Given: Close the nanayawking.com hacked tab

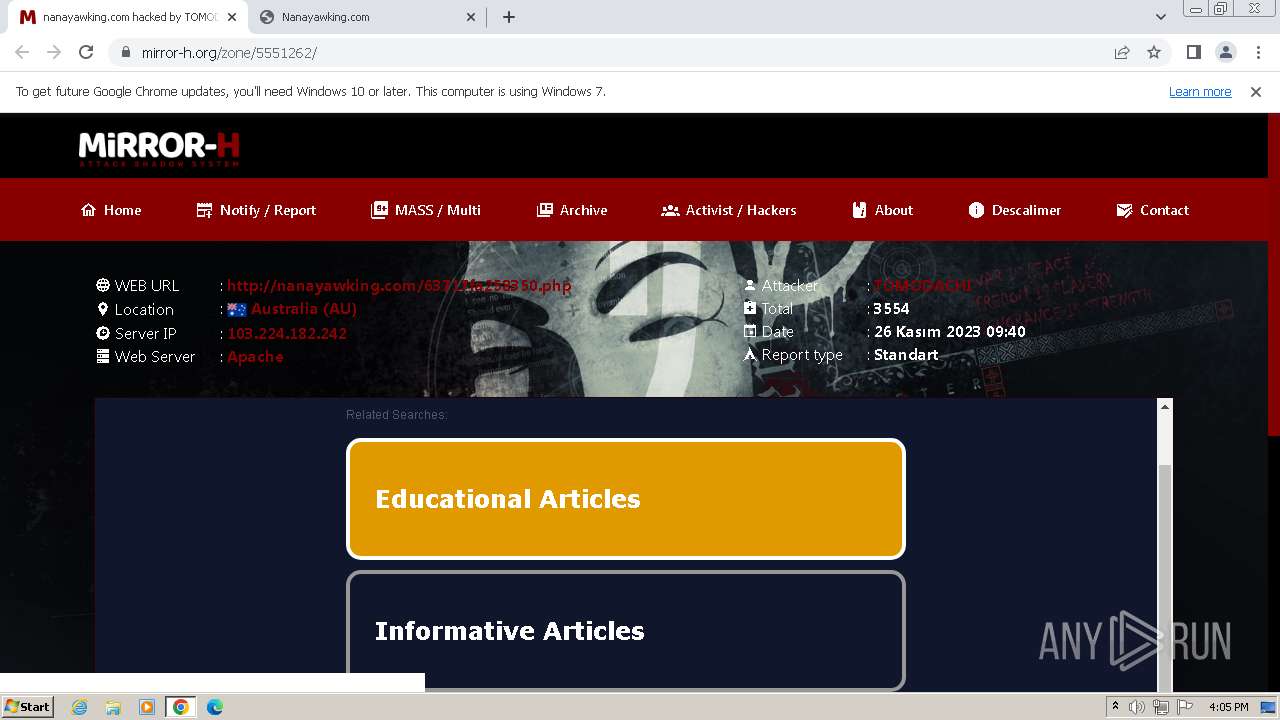Looking at the screenshot, I should click(x=232, y=17).
